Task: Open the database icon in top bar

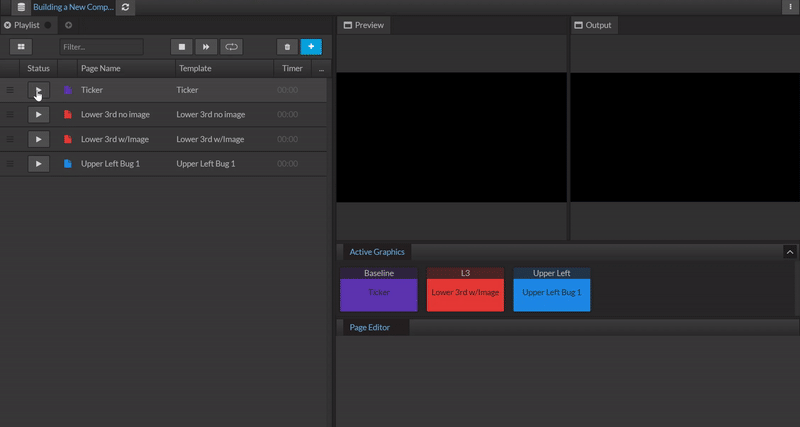Action: point(21,7)
